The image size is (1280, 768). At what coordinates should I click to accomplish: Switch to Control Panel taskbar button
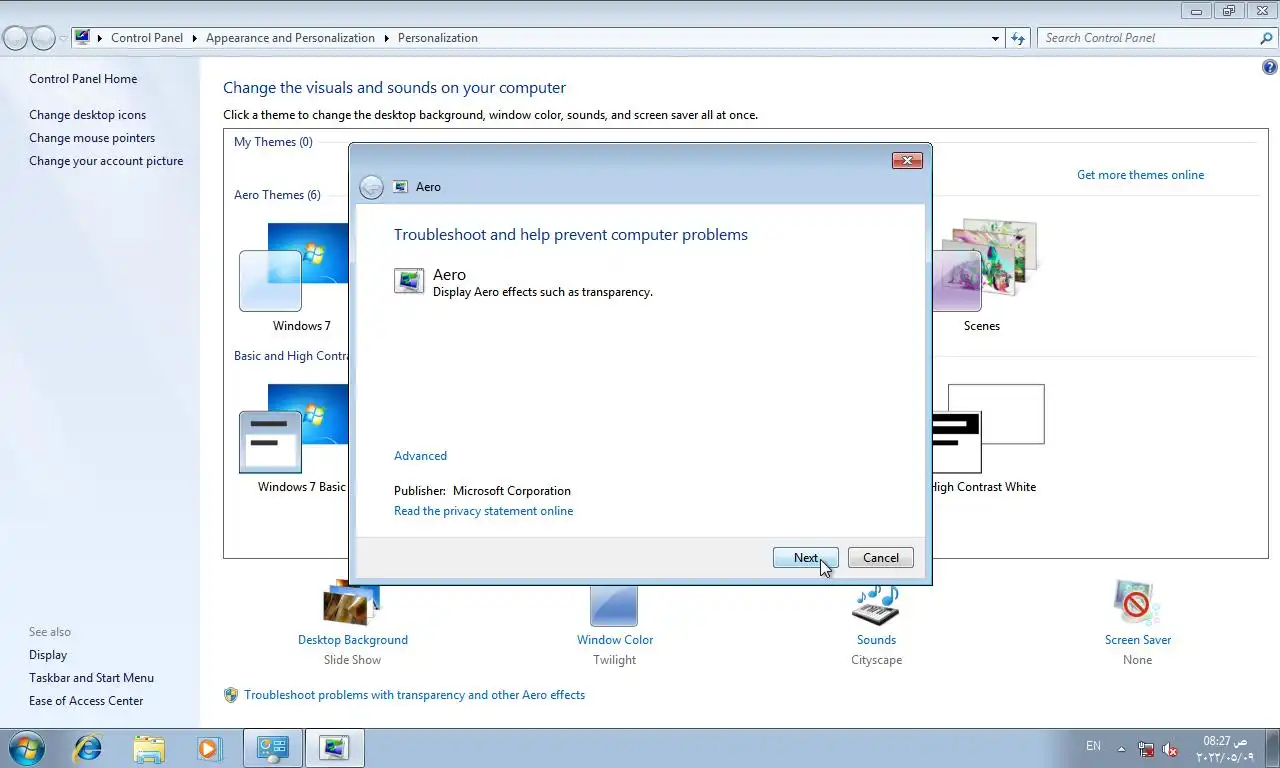point(272,748)
